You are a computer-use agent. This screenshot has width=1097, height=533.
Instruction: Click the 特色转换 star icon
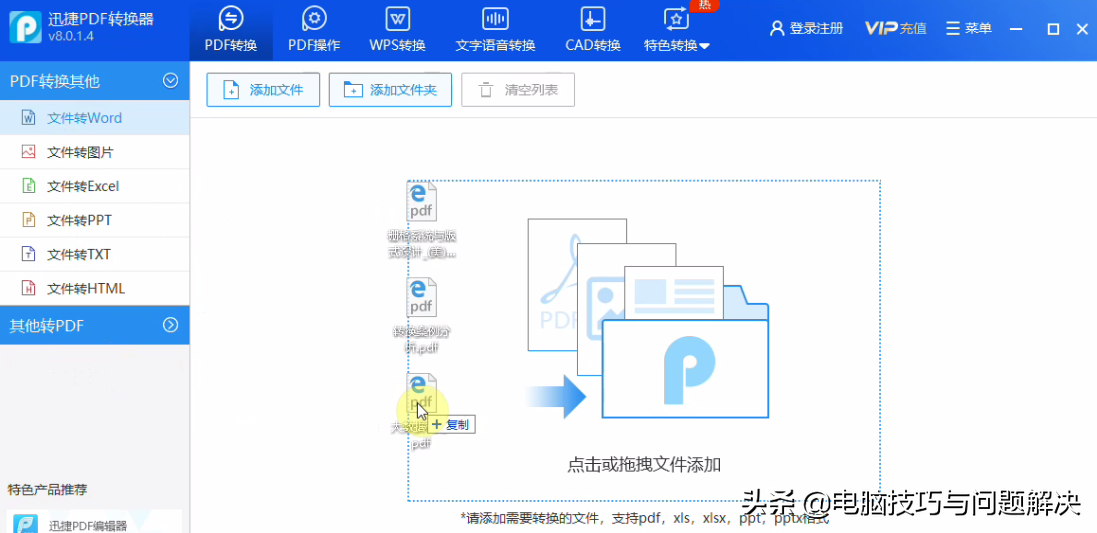676,18
